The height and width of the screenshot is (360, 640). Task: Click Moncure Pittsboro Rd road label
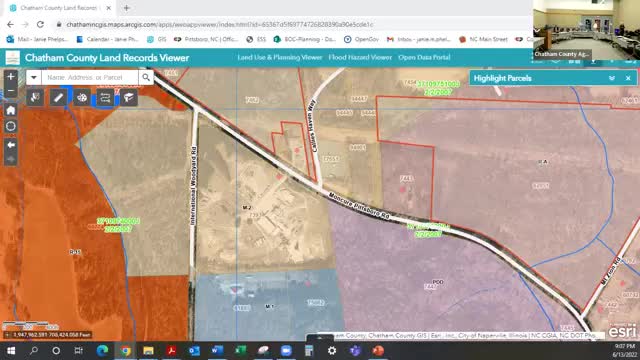tap(359, 207)
